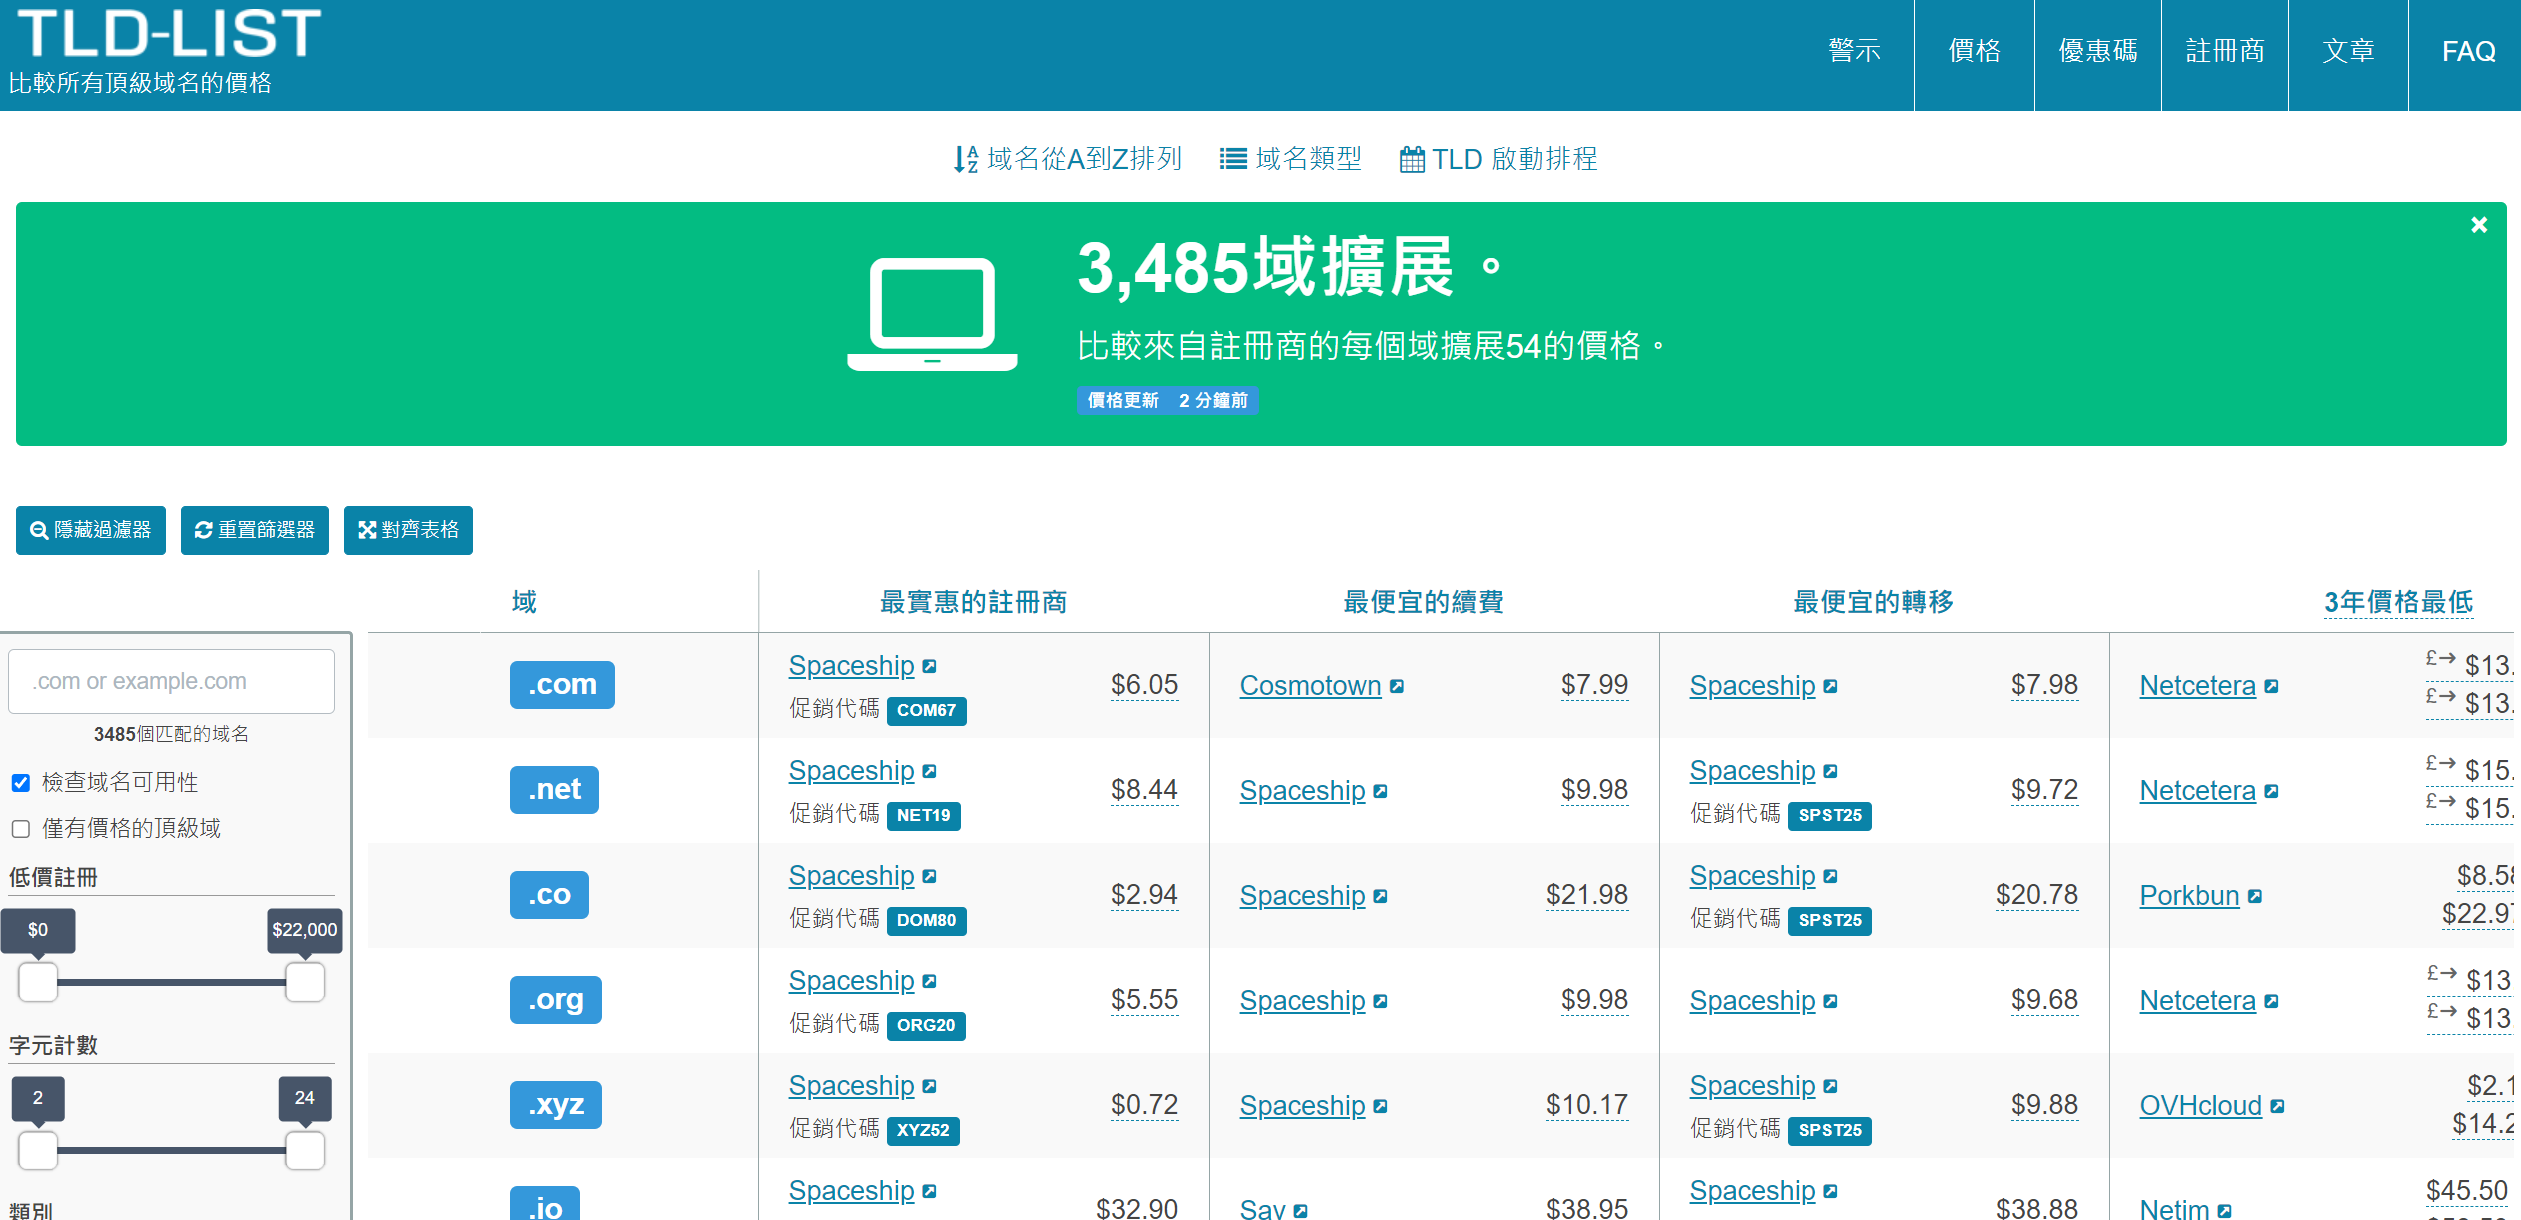Click external icon by .net renewal Spaceship

coord(1380,791)
